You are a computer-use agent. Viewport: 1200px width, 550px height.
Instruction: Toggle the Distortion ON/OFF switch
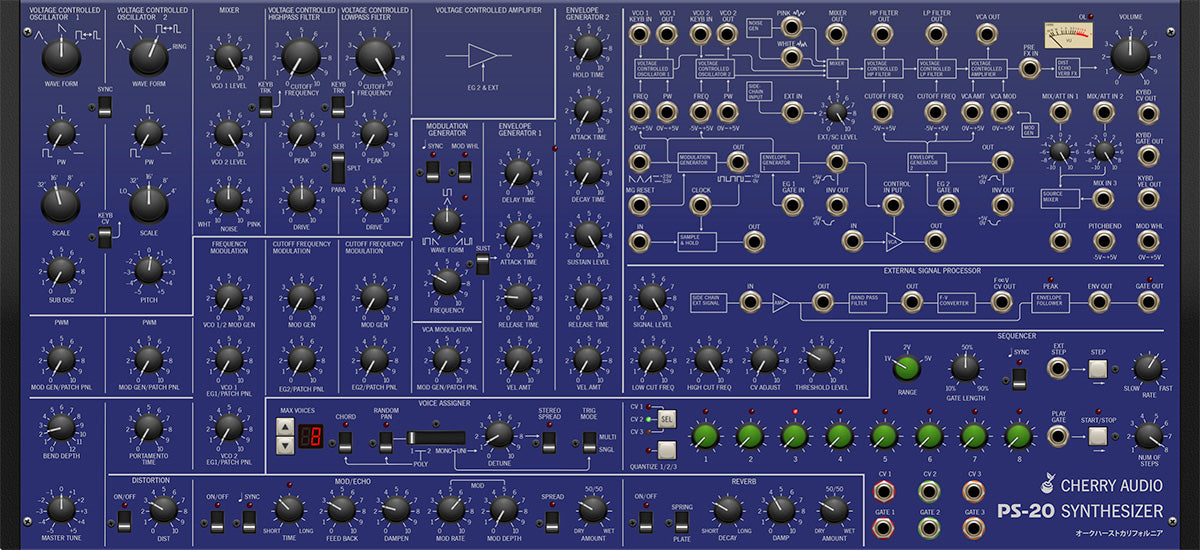coord(124,521)
